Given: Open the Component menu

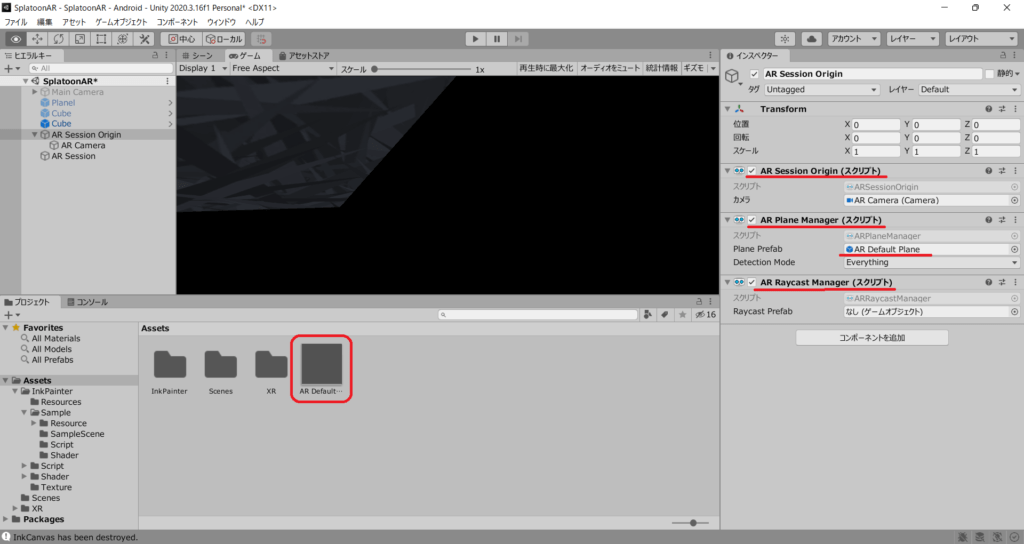Looking at the screenshot, I should [177, 22].
